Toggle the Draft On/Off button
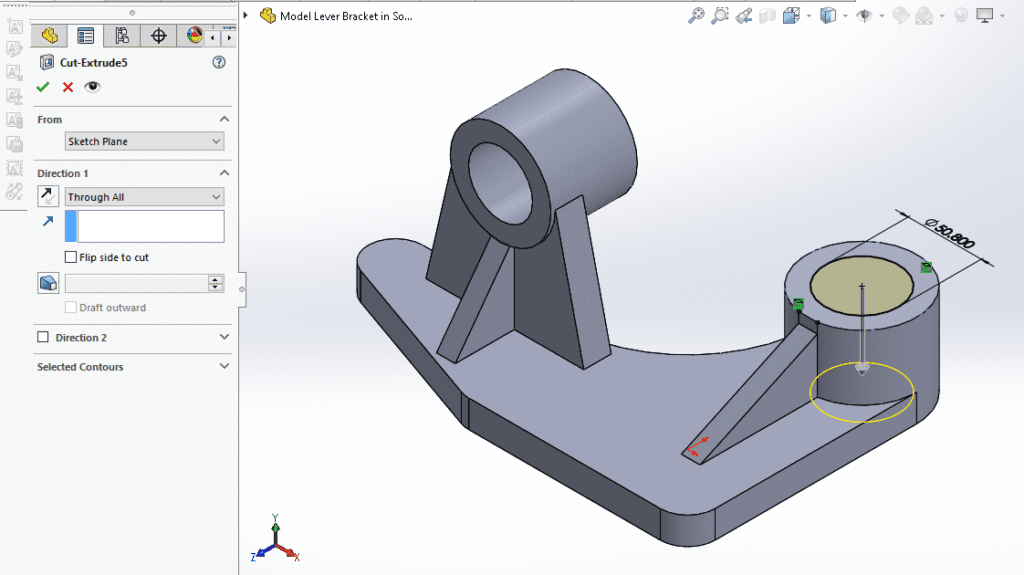This screenshot has height=575, width=1024. coord(48,283)
